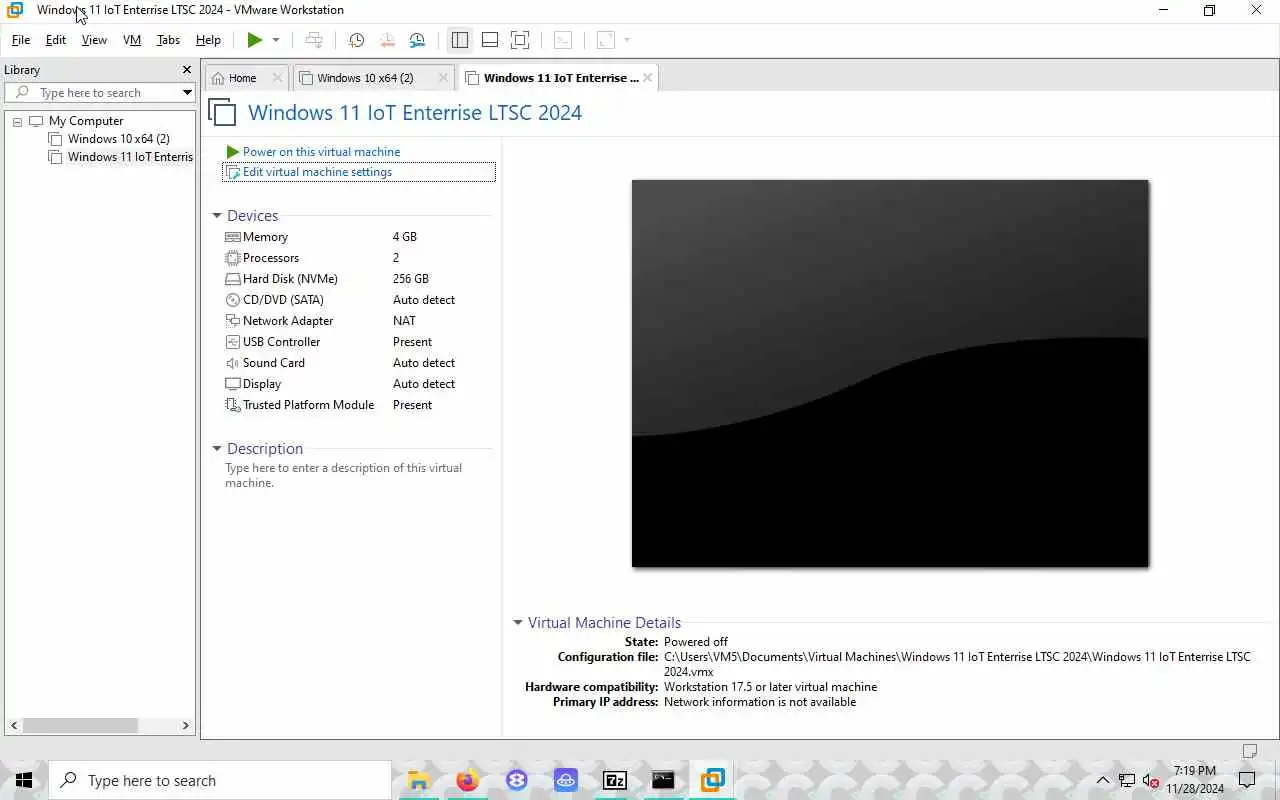Click the 256 GB hard disk value
The image size is (1280, 800).
[x=411, y=279]
